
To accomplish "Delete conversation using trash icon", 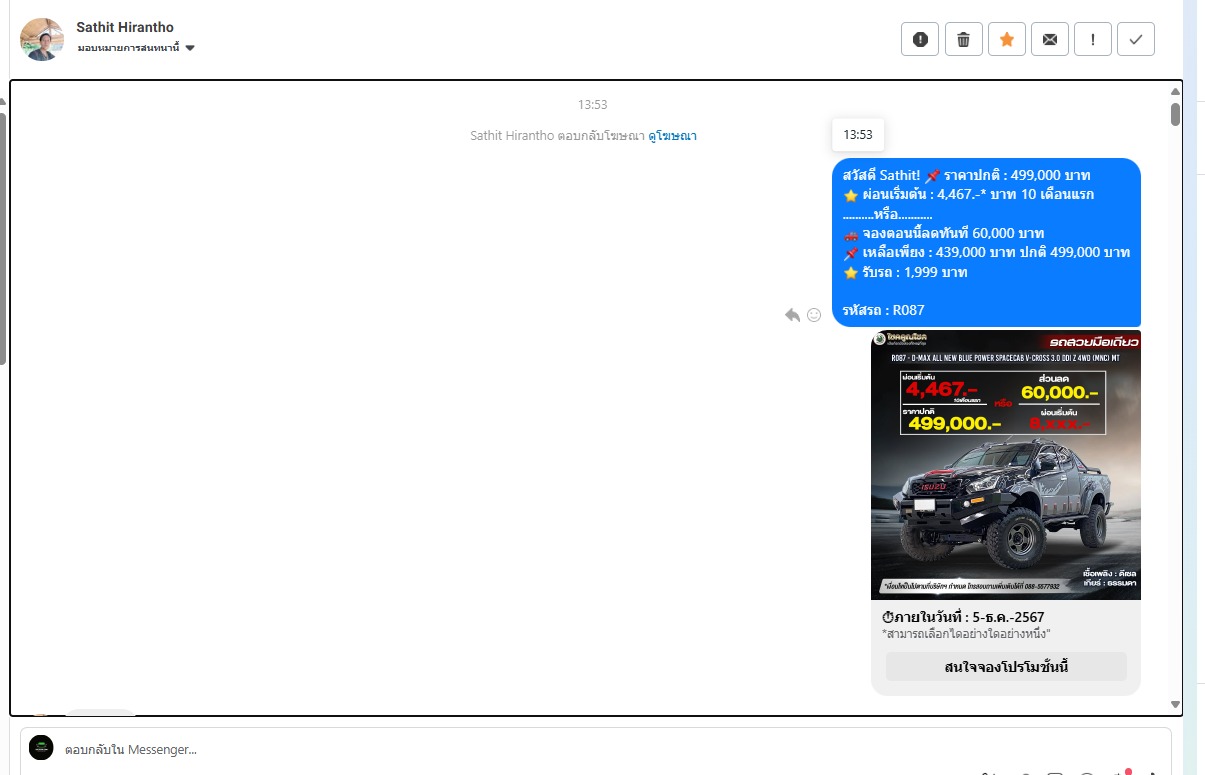I will point(964,39).
